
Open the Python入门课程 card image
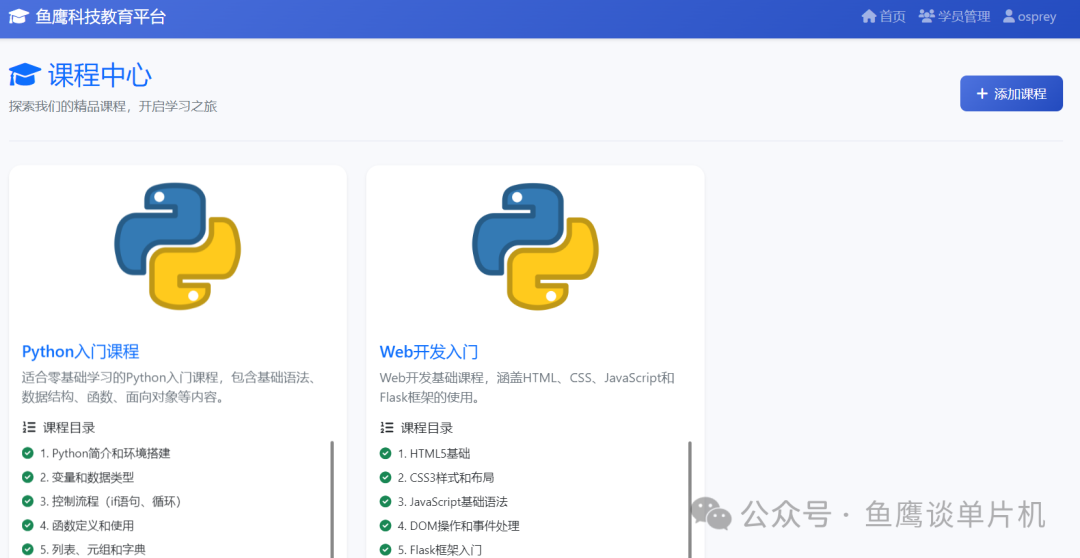click(178, 246)
